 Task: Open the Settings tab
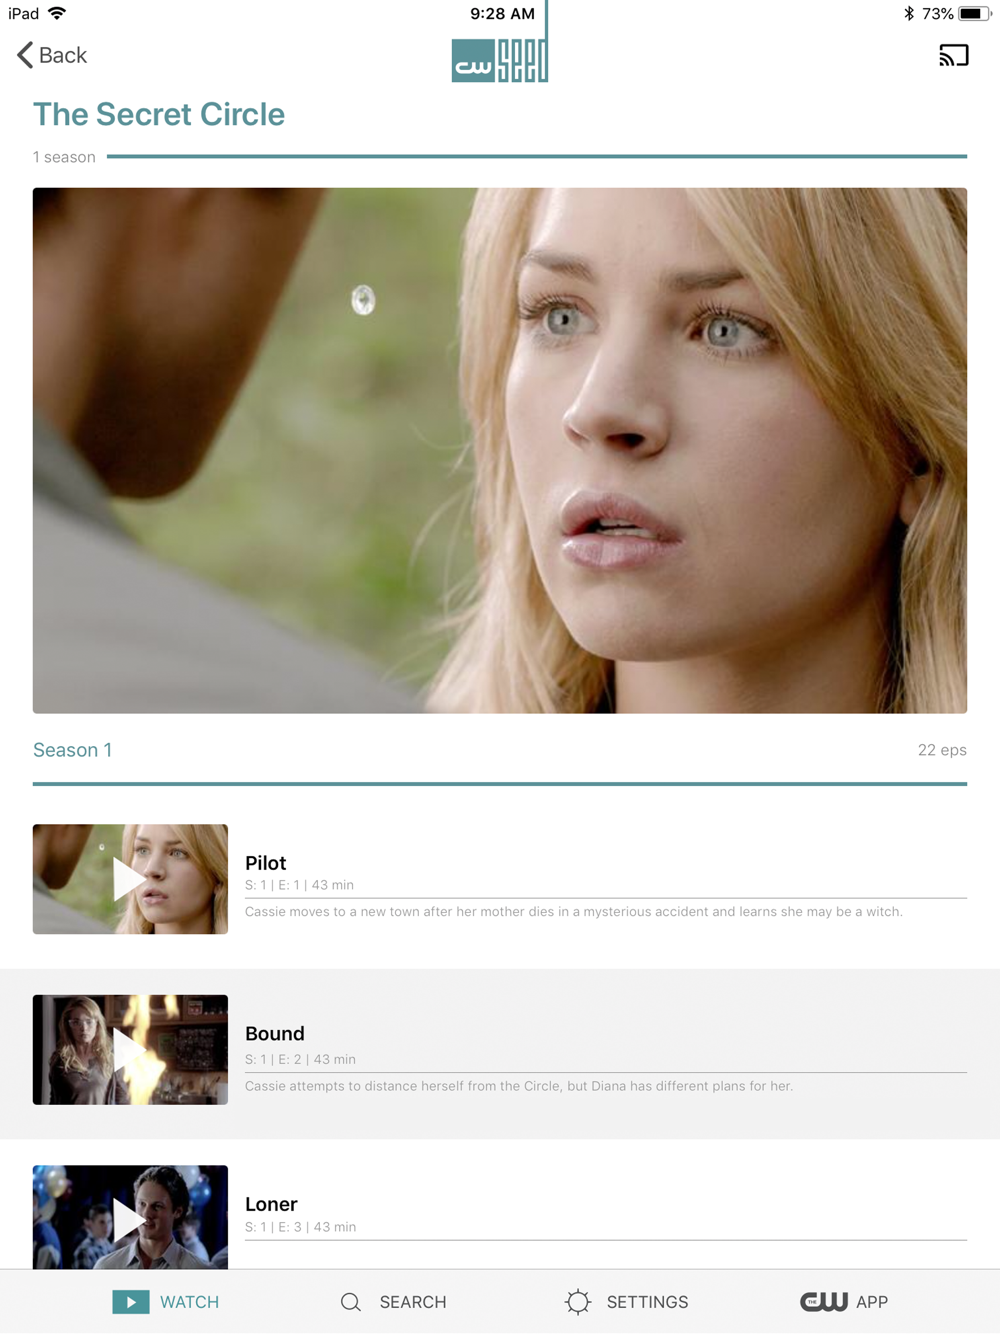pos(627,1302)
